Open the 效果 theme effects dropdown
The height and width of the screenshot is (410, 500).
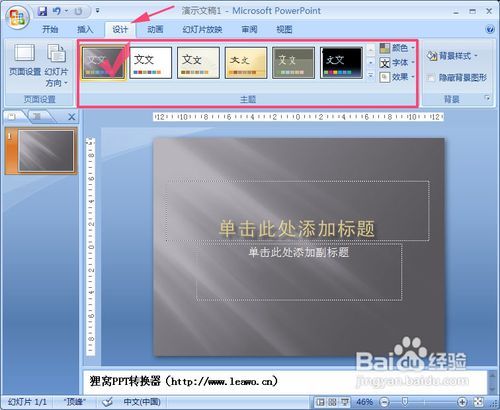point(397,77)
